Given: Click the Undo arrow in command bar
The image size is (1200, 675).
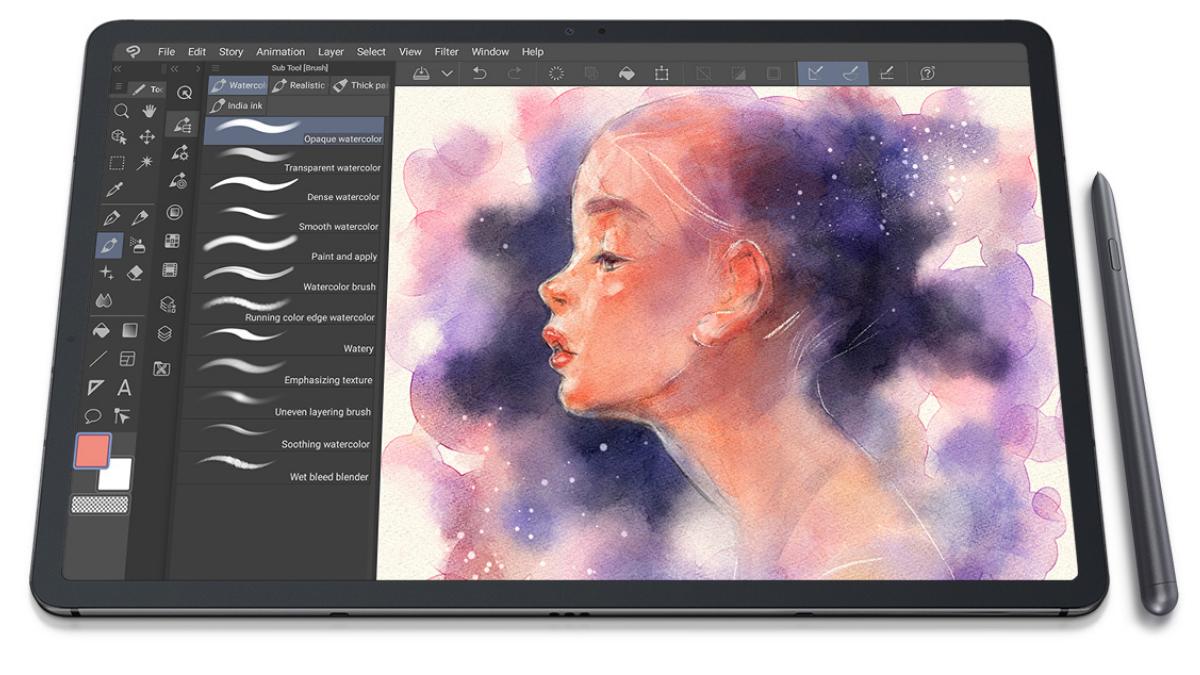Looking at the screenshot, I should pos(479,73).
